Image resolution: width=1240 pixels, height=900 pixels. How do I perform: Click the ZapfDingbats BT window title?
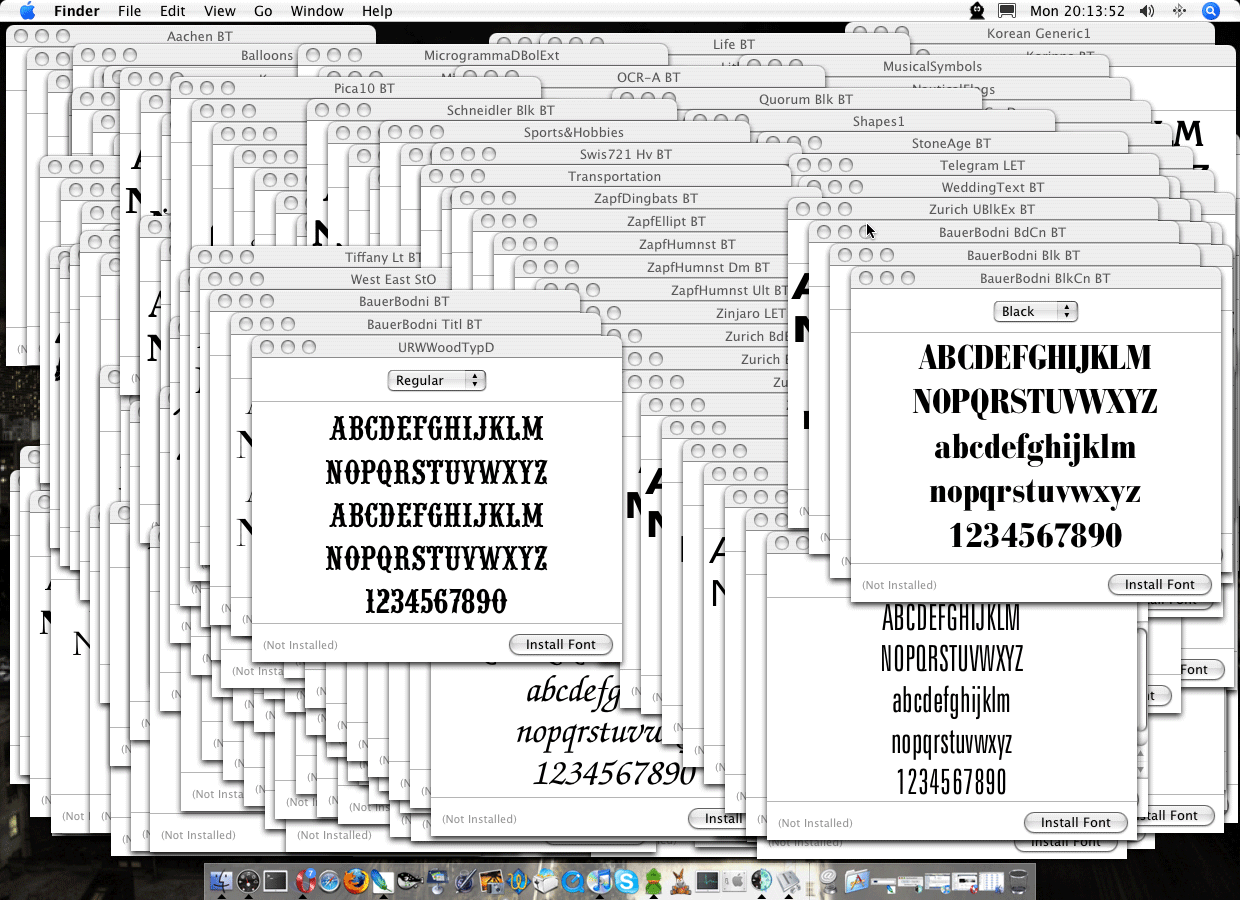pyautogui.click(x=646, y=198)
